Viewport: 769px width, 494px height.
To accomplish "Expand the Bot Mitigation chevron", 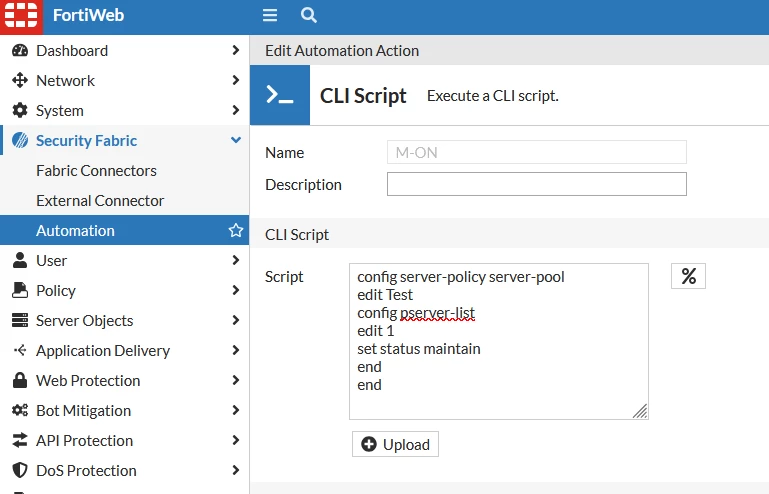I will 235,410.
